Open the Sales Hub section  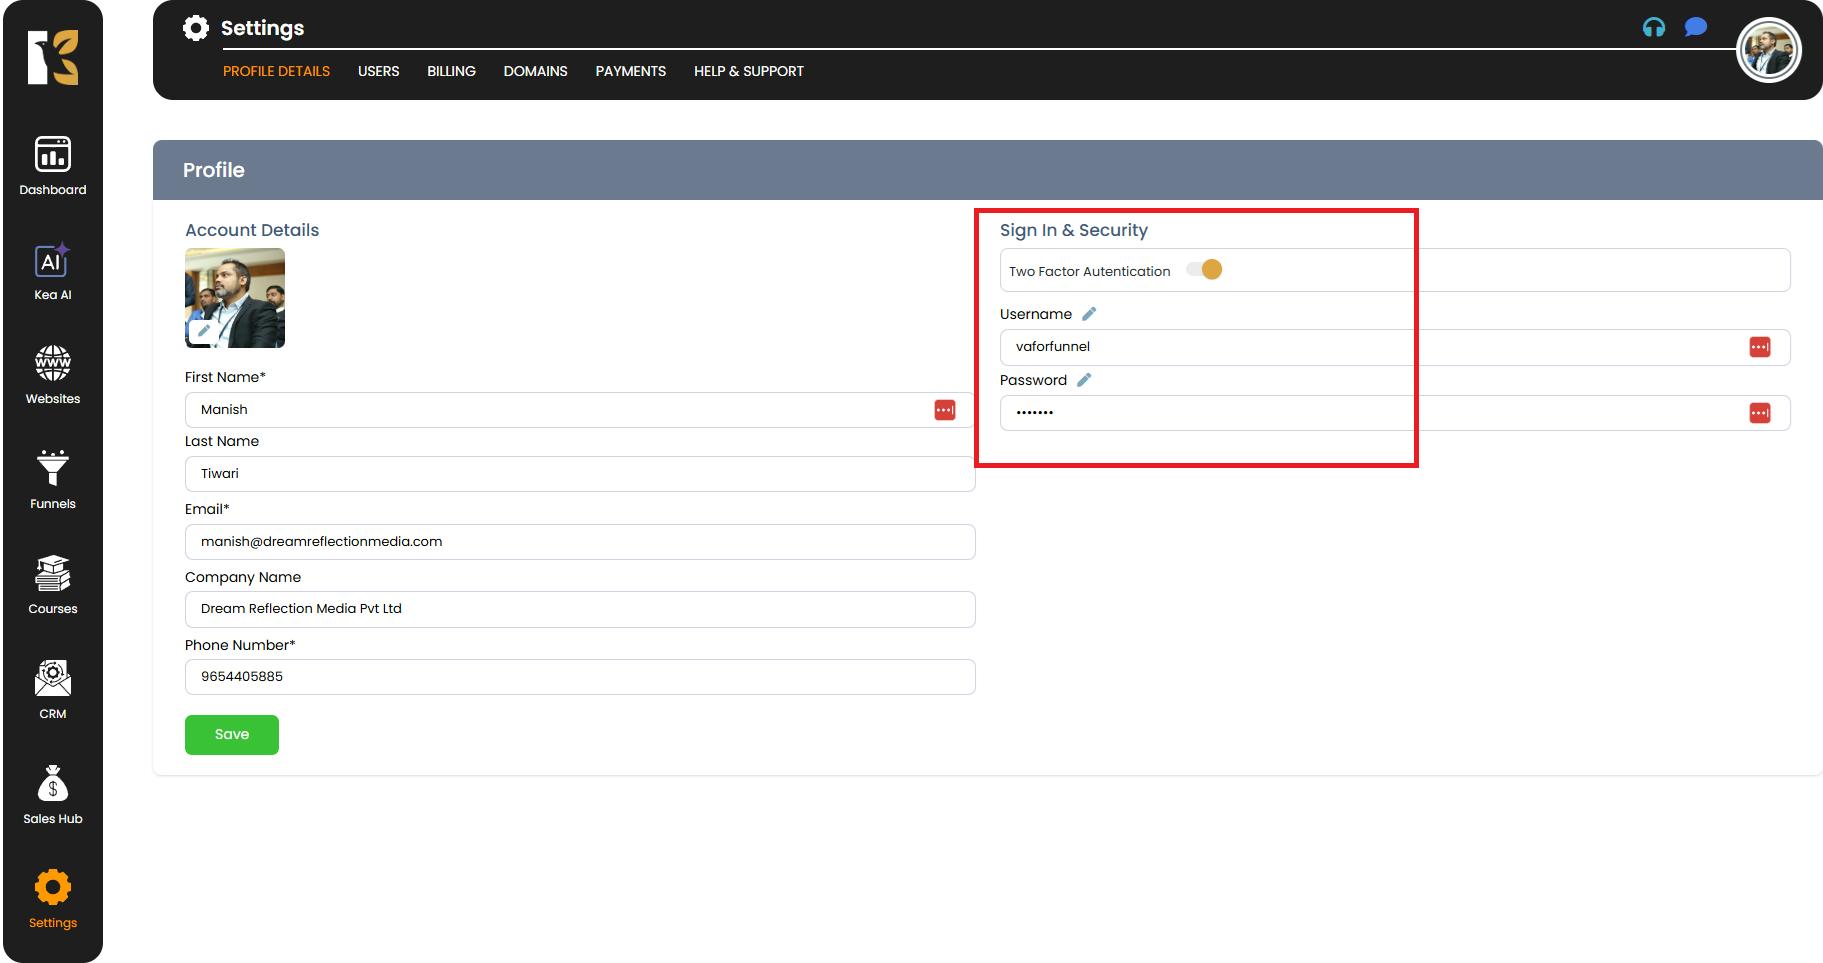click(x=53, y=795)
